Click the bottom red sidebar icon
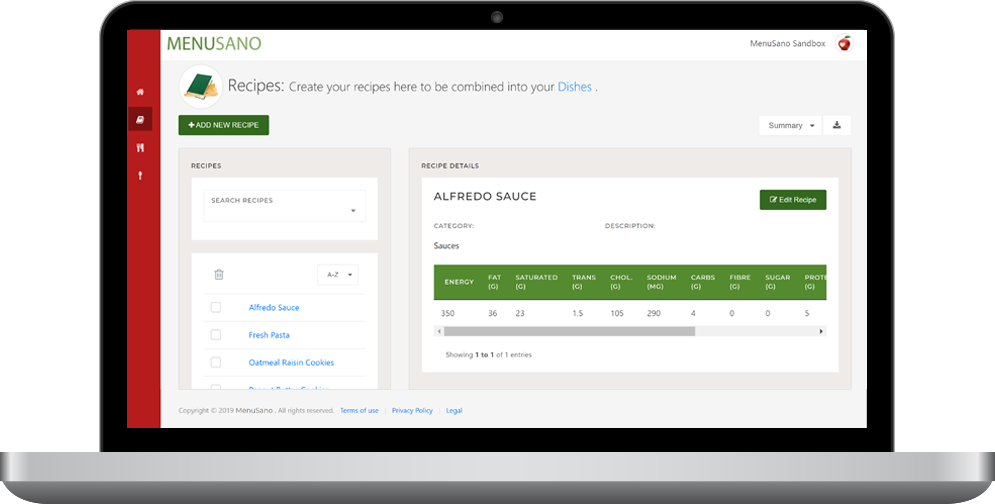 (140, 175)
